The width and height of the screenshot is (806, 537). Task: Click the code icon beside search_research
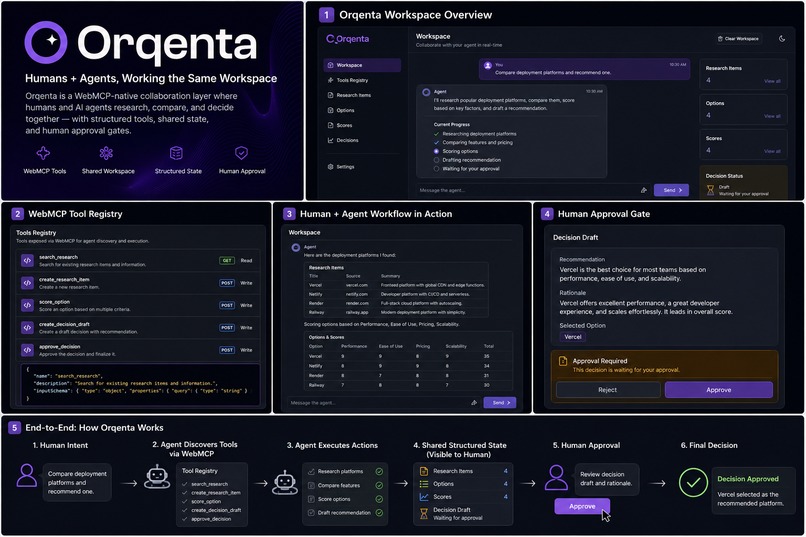point(27,261)
